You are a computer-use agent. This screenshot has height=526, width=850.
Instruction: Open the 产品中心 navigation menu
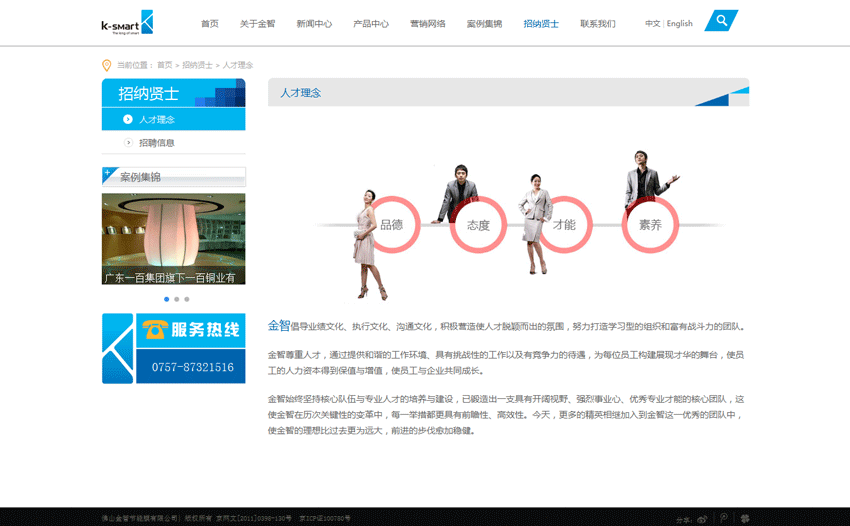click(371, 24)
